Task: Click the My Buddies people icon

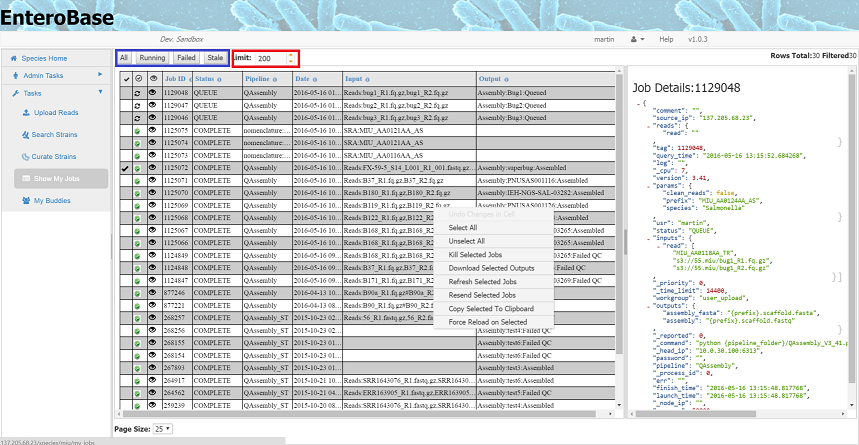Action: [26, 201]
